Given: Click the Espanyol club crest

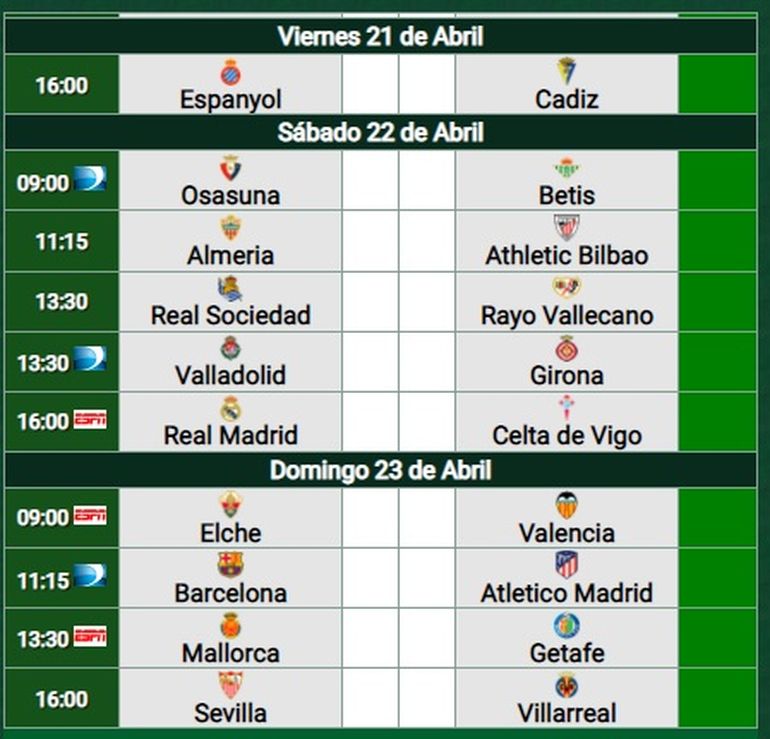Looking at the screenshot, I should 231,72.
